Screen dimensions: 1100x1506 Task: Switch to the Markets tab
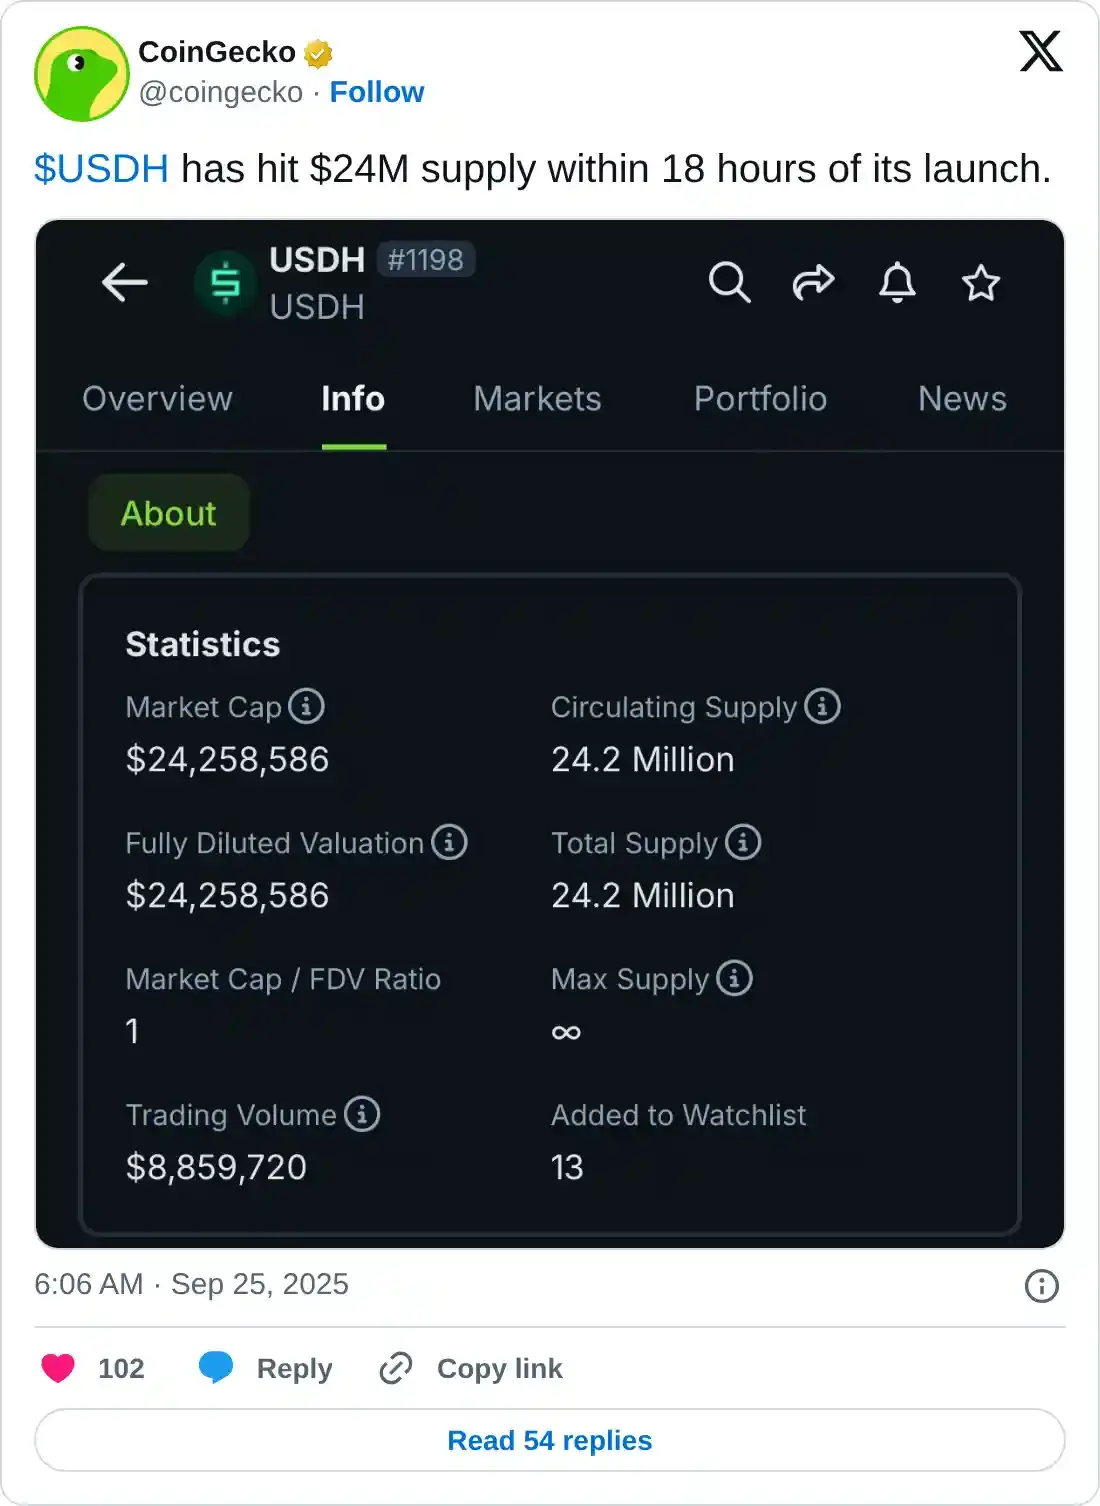[x=537, y=399]
